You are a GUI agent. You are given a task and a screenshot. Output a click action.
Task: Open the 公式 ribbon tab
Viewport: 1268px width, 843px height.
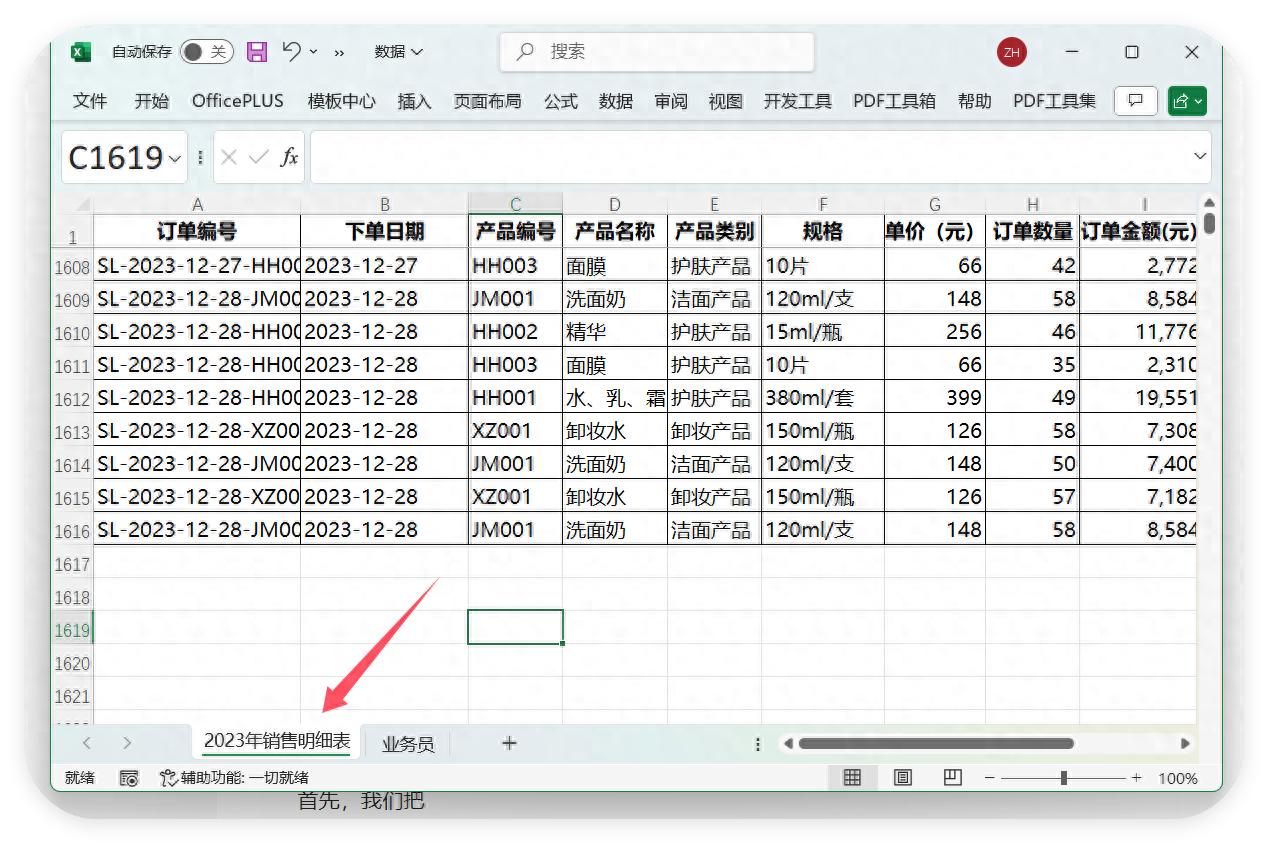point(561,101)
